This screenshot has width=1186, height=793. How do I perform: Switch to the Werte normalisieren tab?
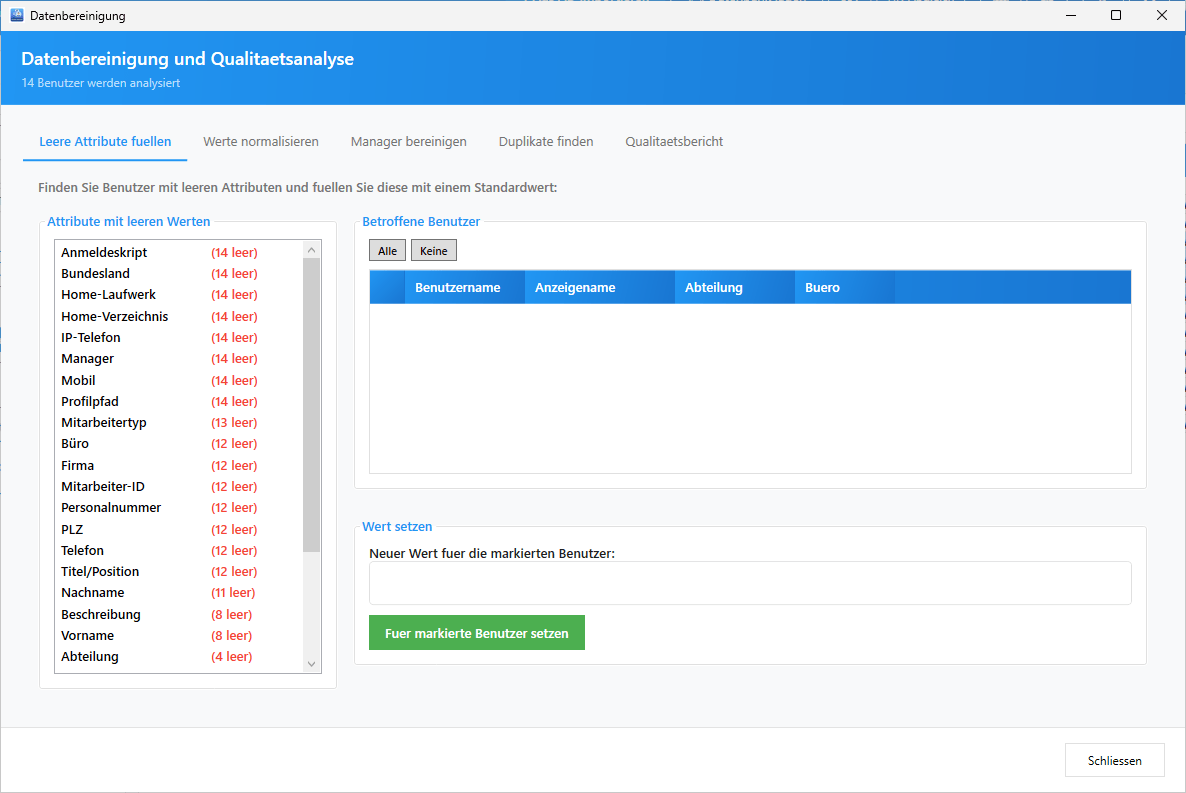click(x=260, y=142)
